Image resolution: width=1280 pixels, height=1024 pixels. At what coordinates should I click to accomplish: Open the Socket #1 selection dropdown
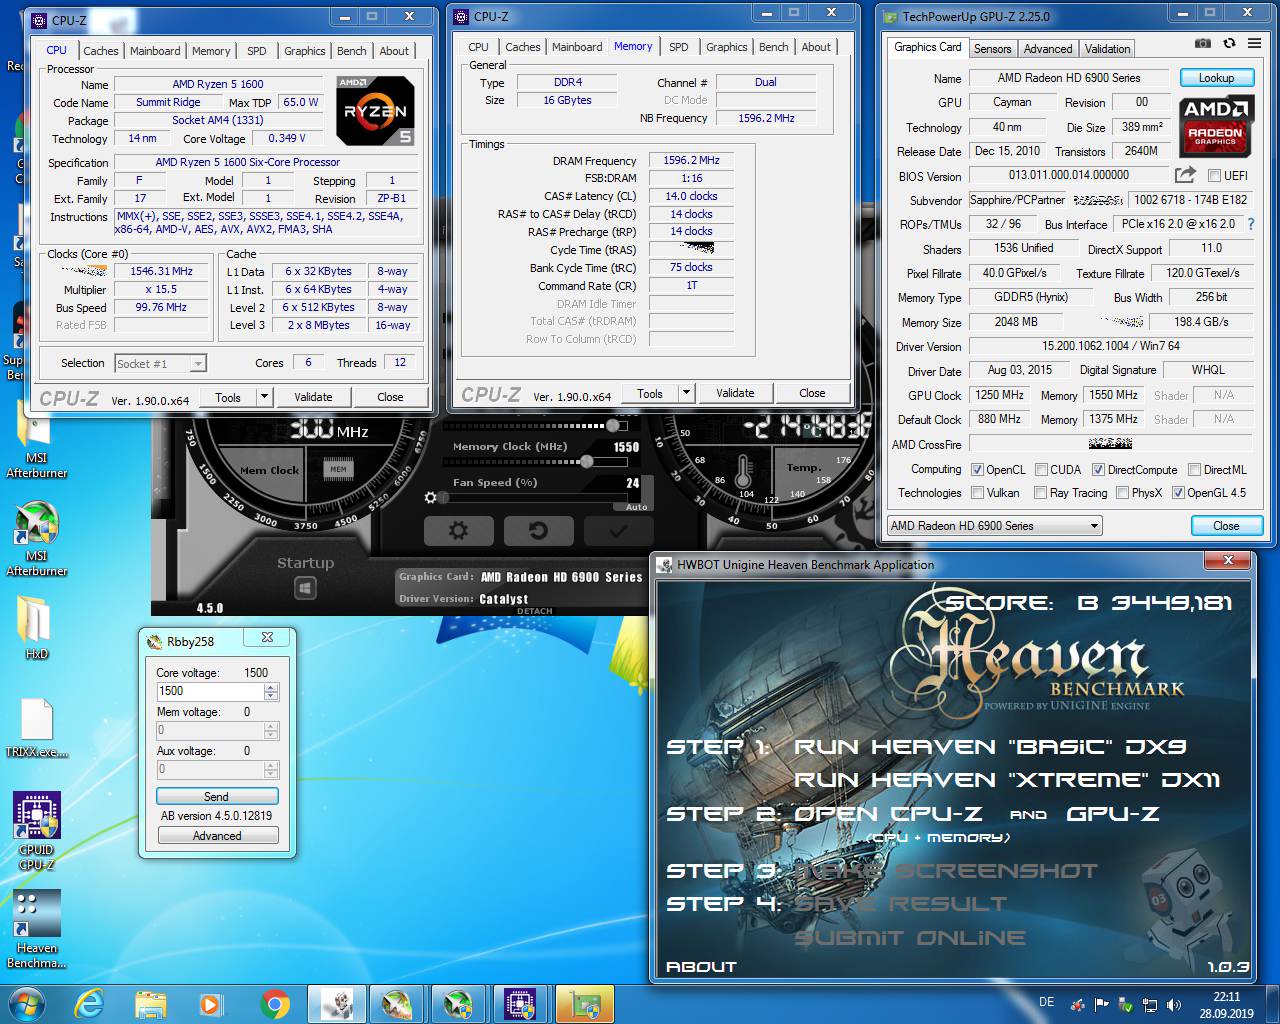160,363
